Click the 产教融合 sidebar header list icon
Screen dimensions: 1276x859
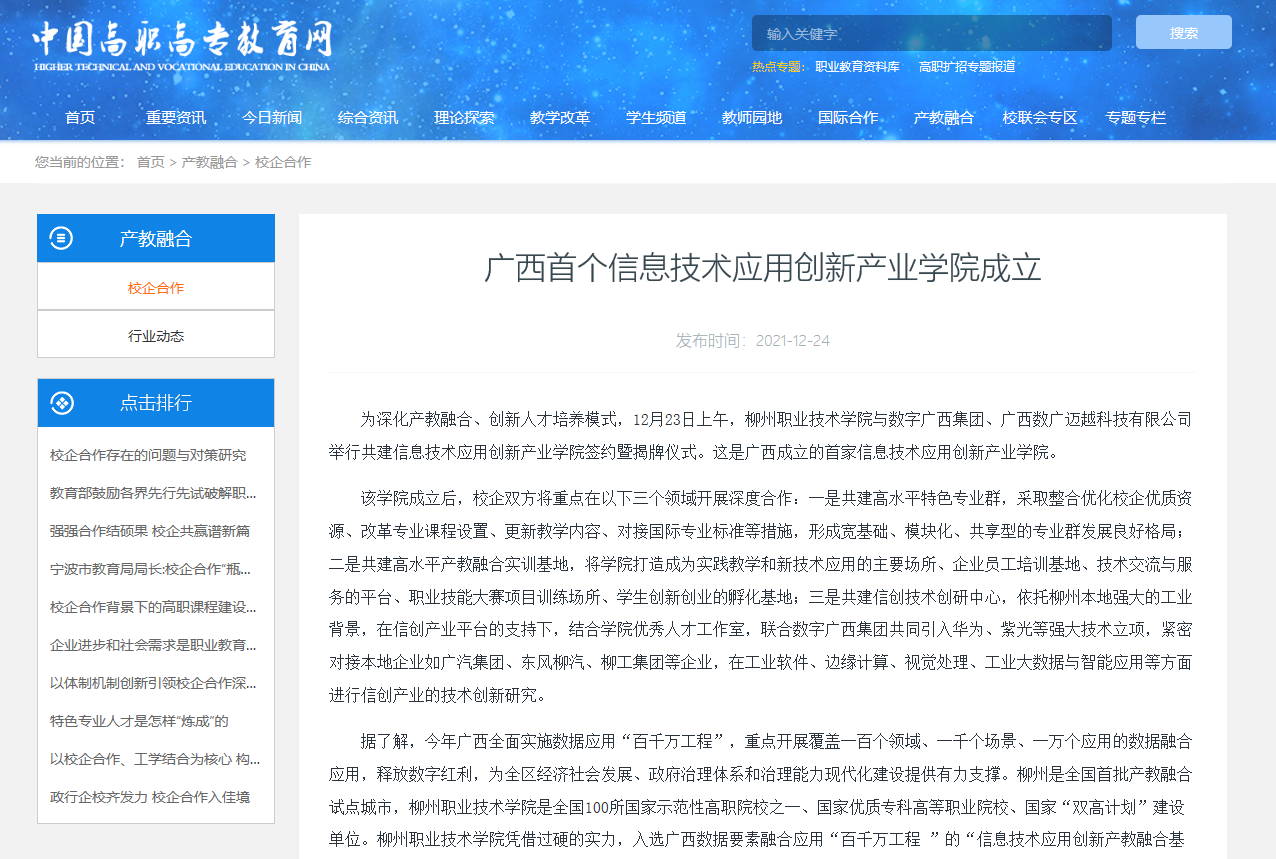click(61, 238)
